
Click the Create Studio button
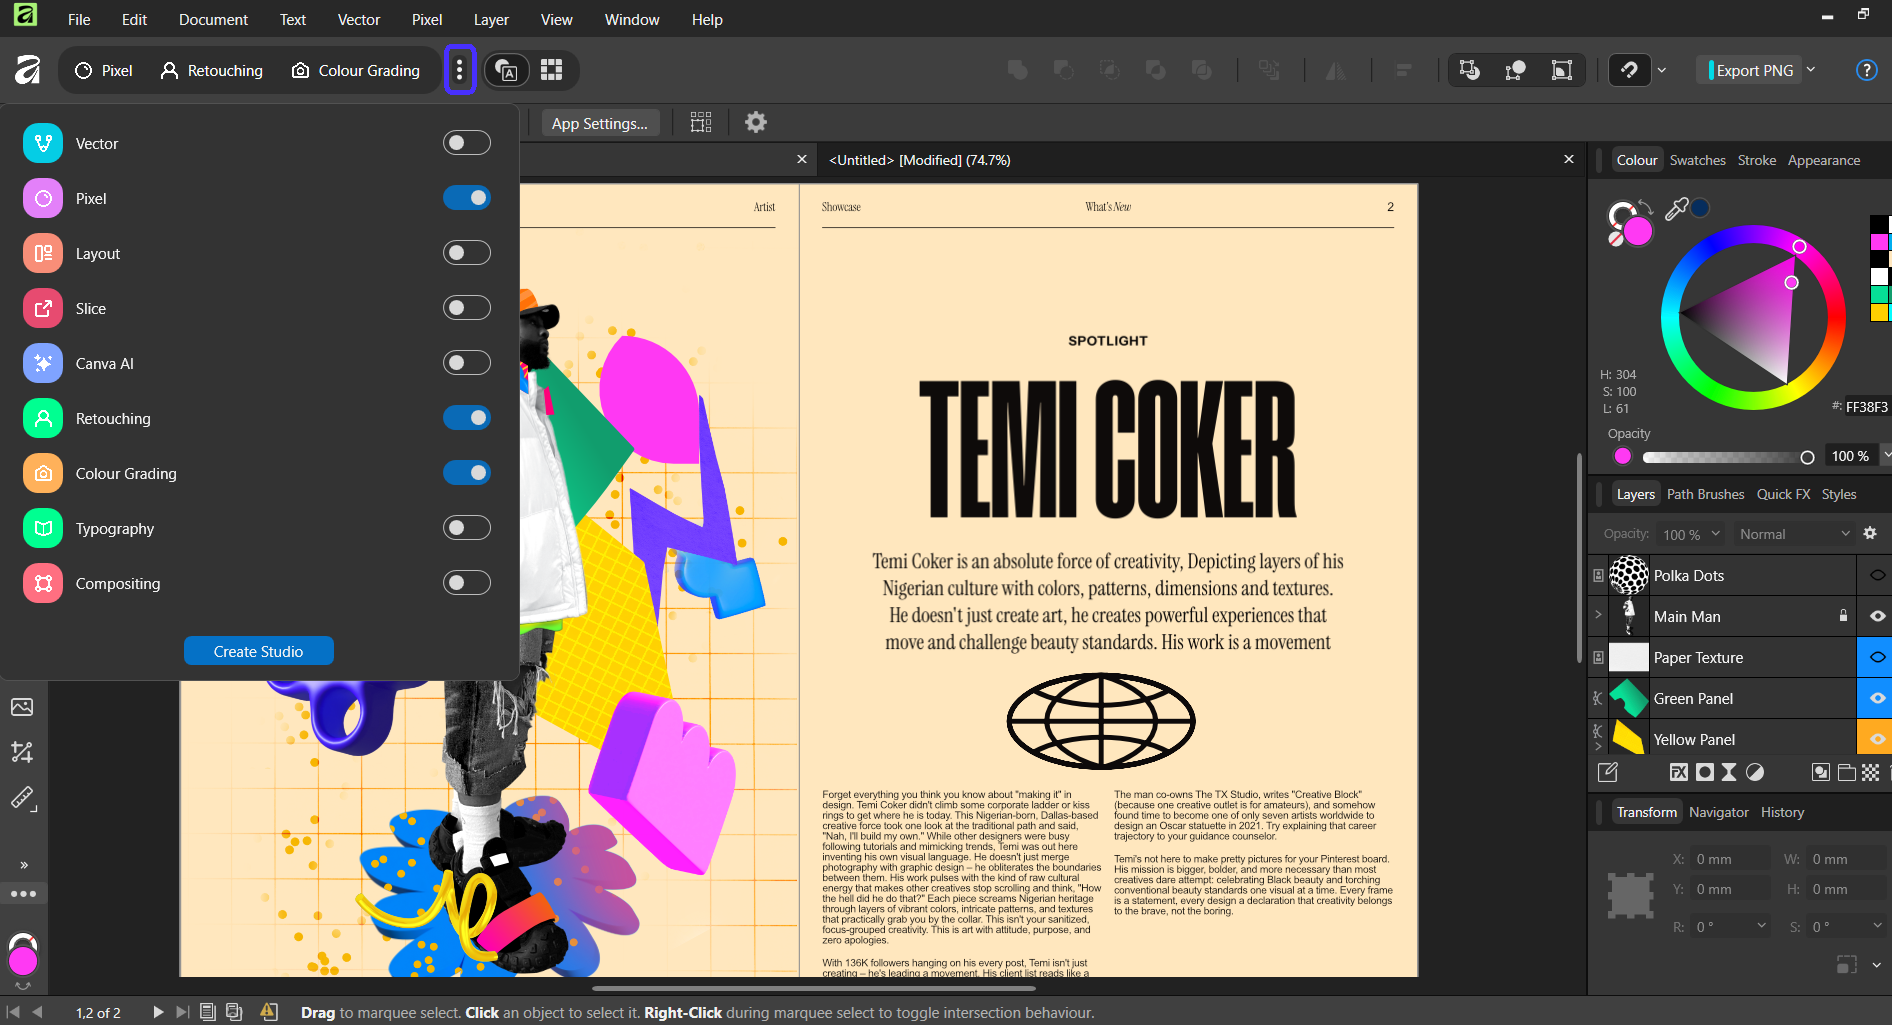point(258,651)
